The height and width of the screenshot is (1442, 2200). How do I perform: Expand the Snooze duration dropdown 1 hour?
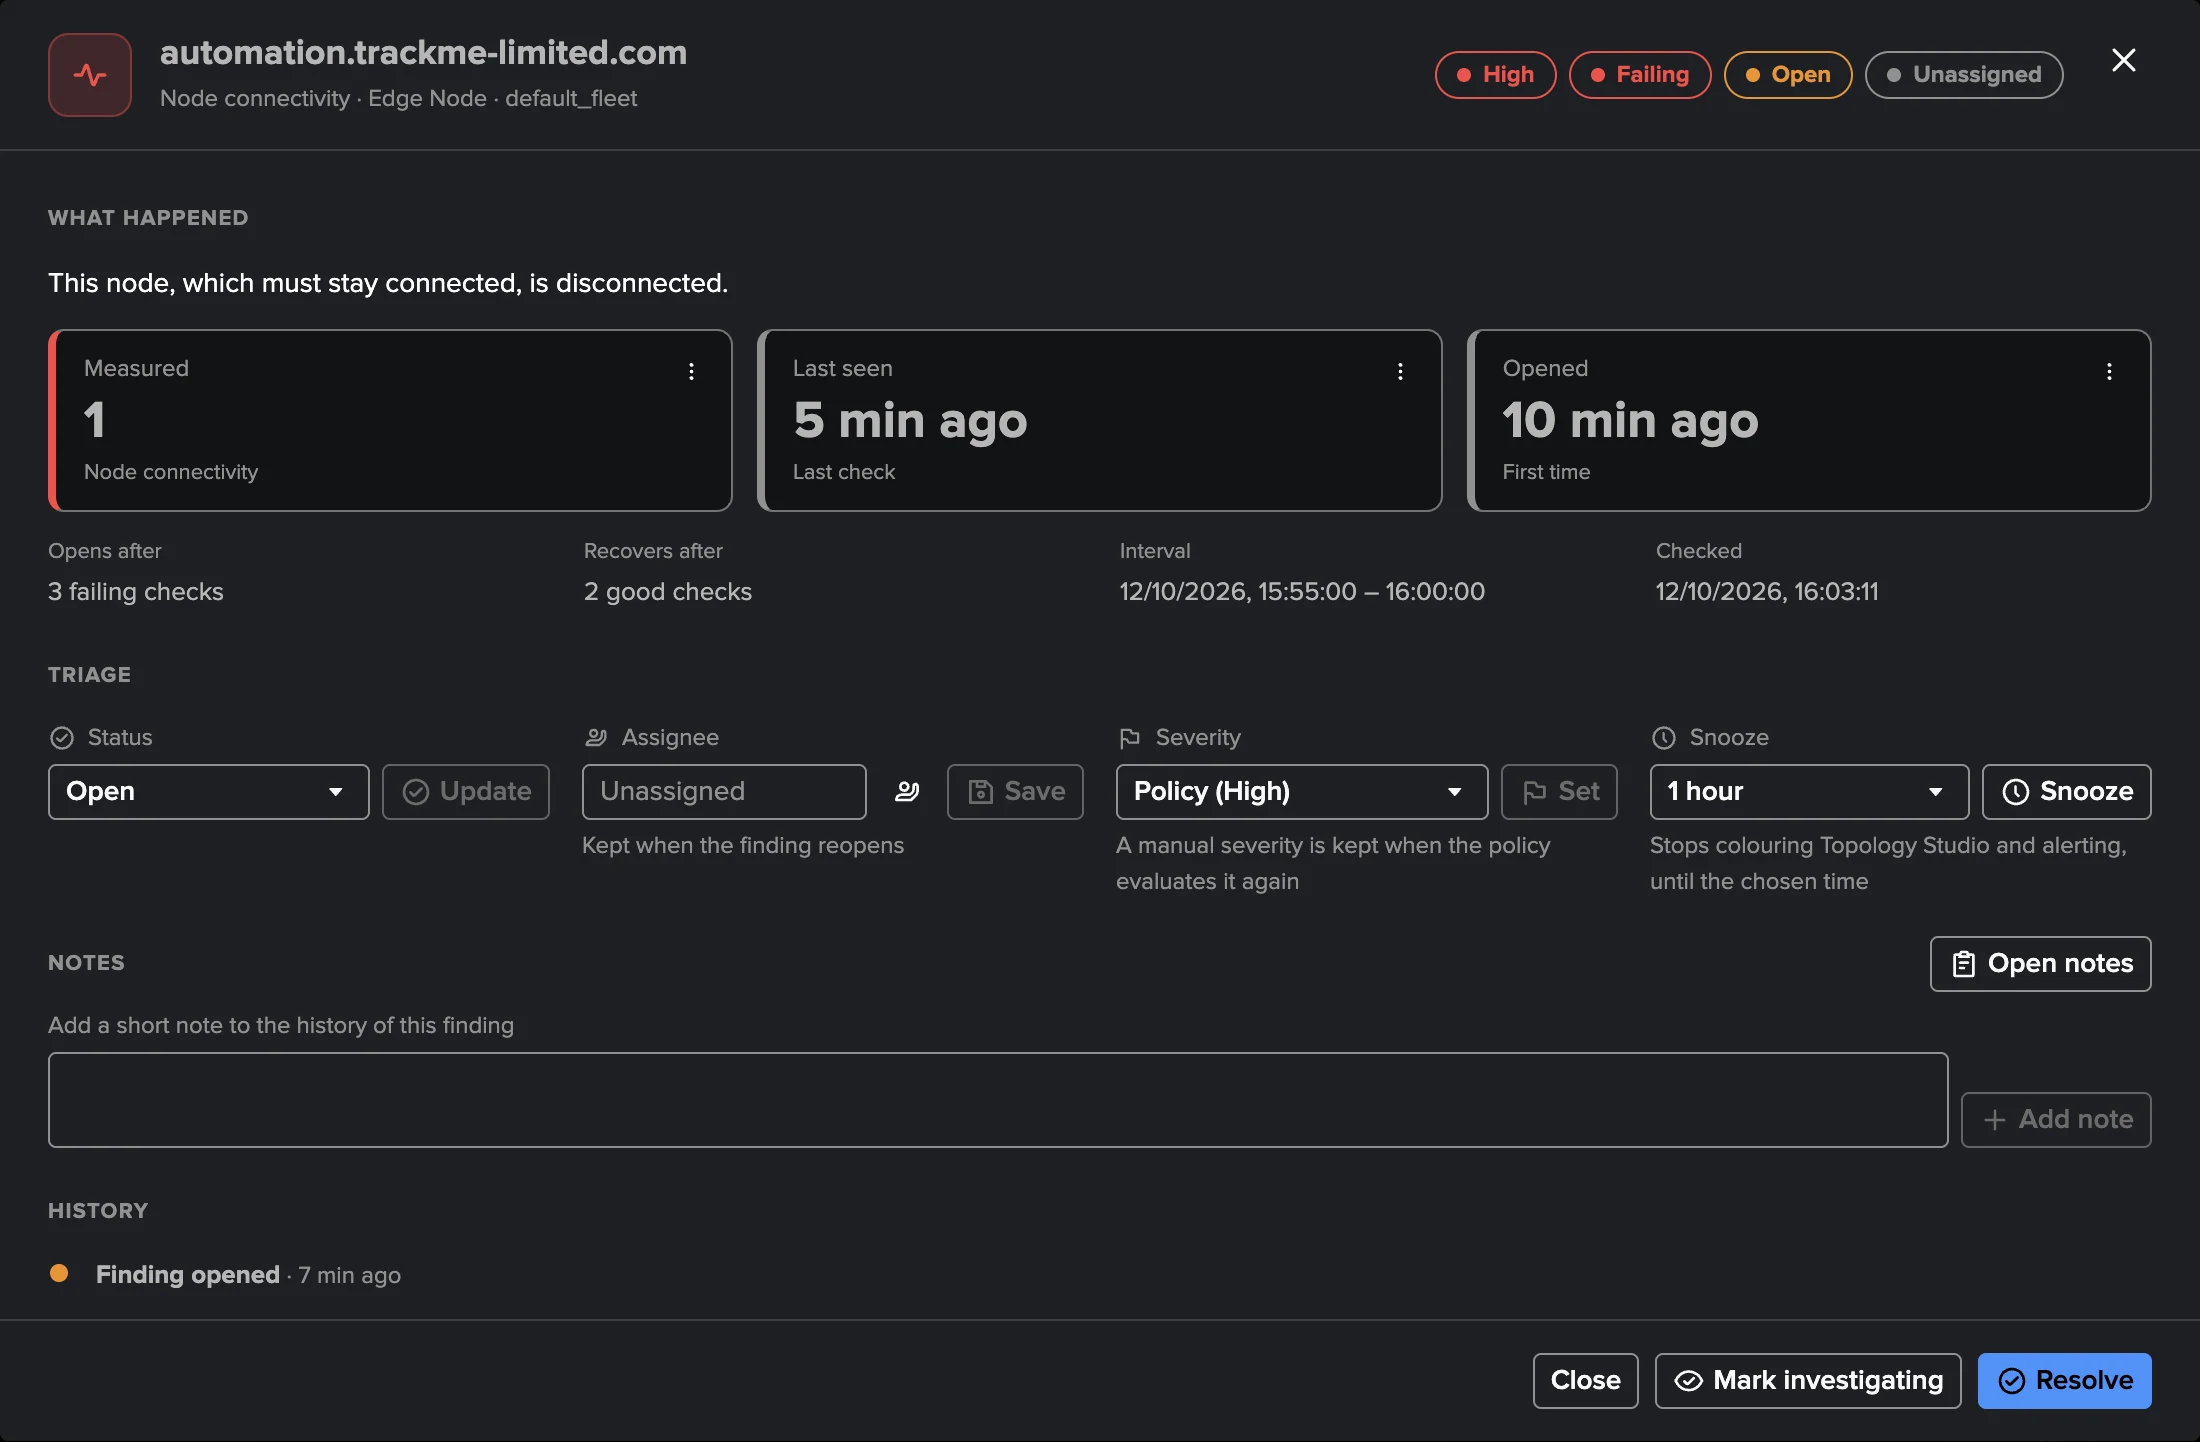1809,792
